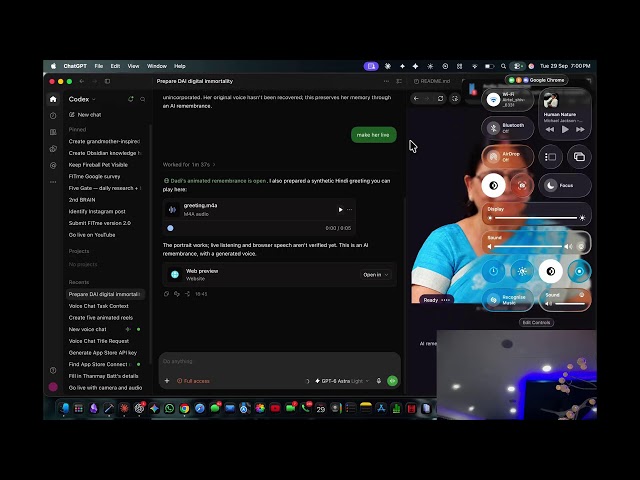Screen dimensions: 640x480
Task: Open the three-dot menu in the chat header
Action: pos(386,81)
